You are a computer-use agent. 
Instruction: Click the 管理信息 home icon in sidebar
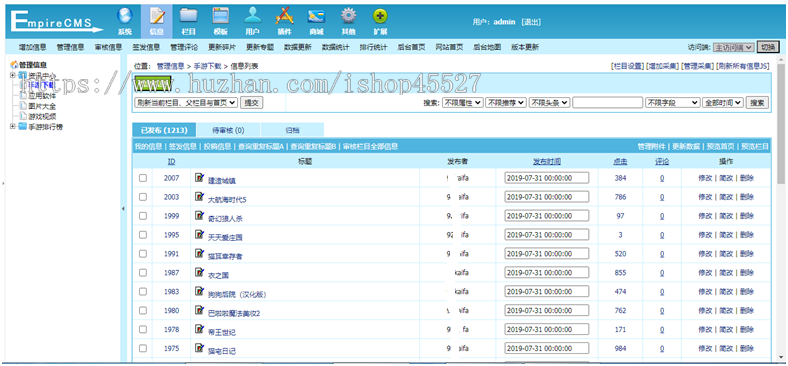14,65
